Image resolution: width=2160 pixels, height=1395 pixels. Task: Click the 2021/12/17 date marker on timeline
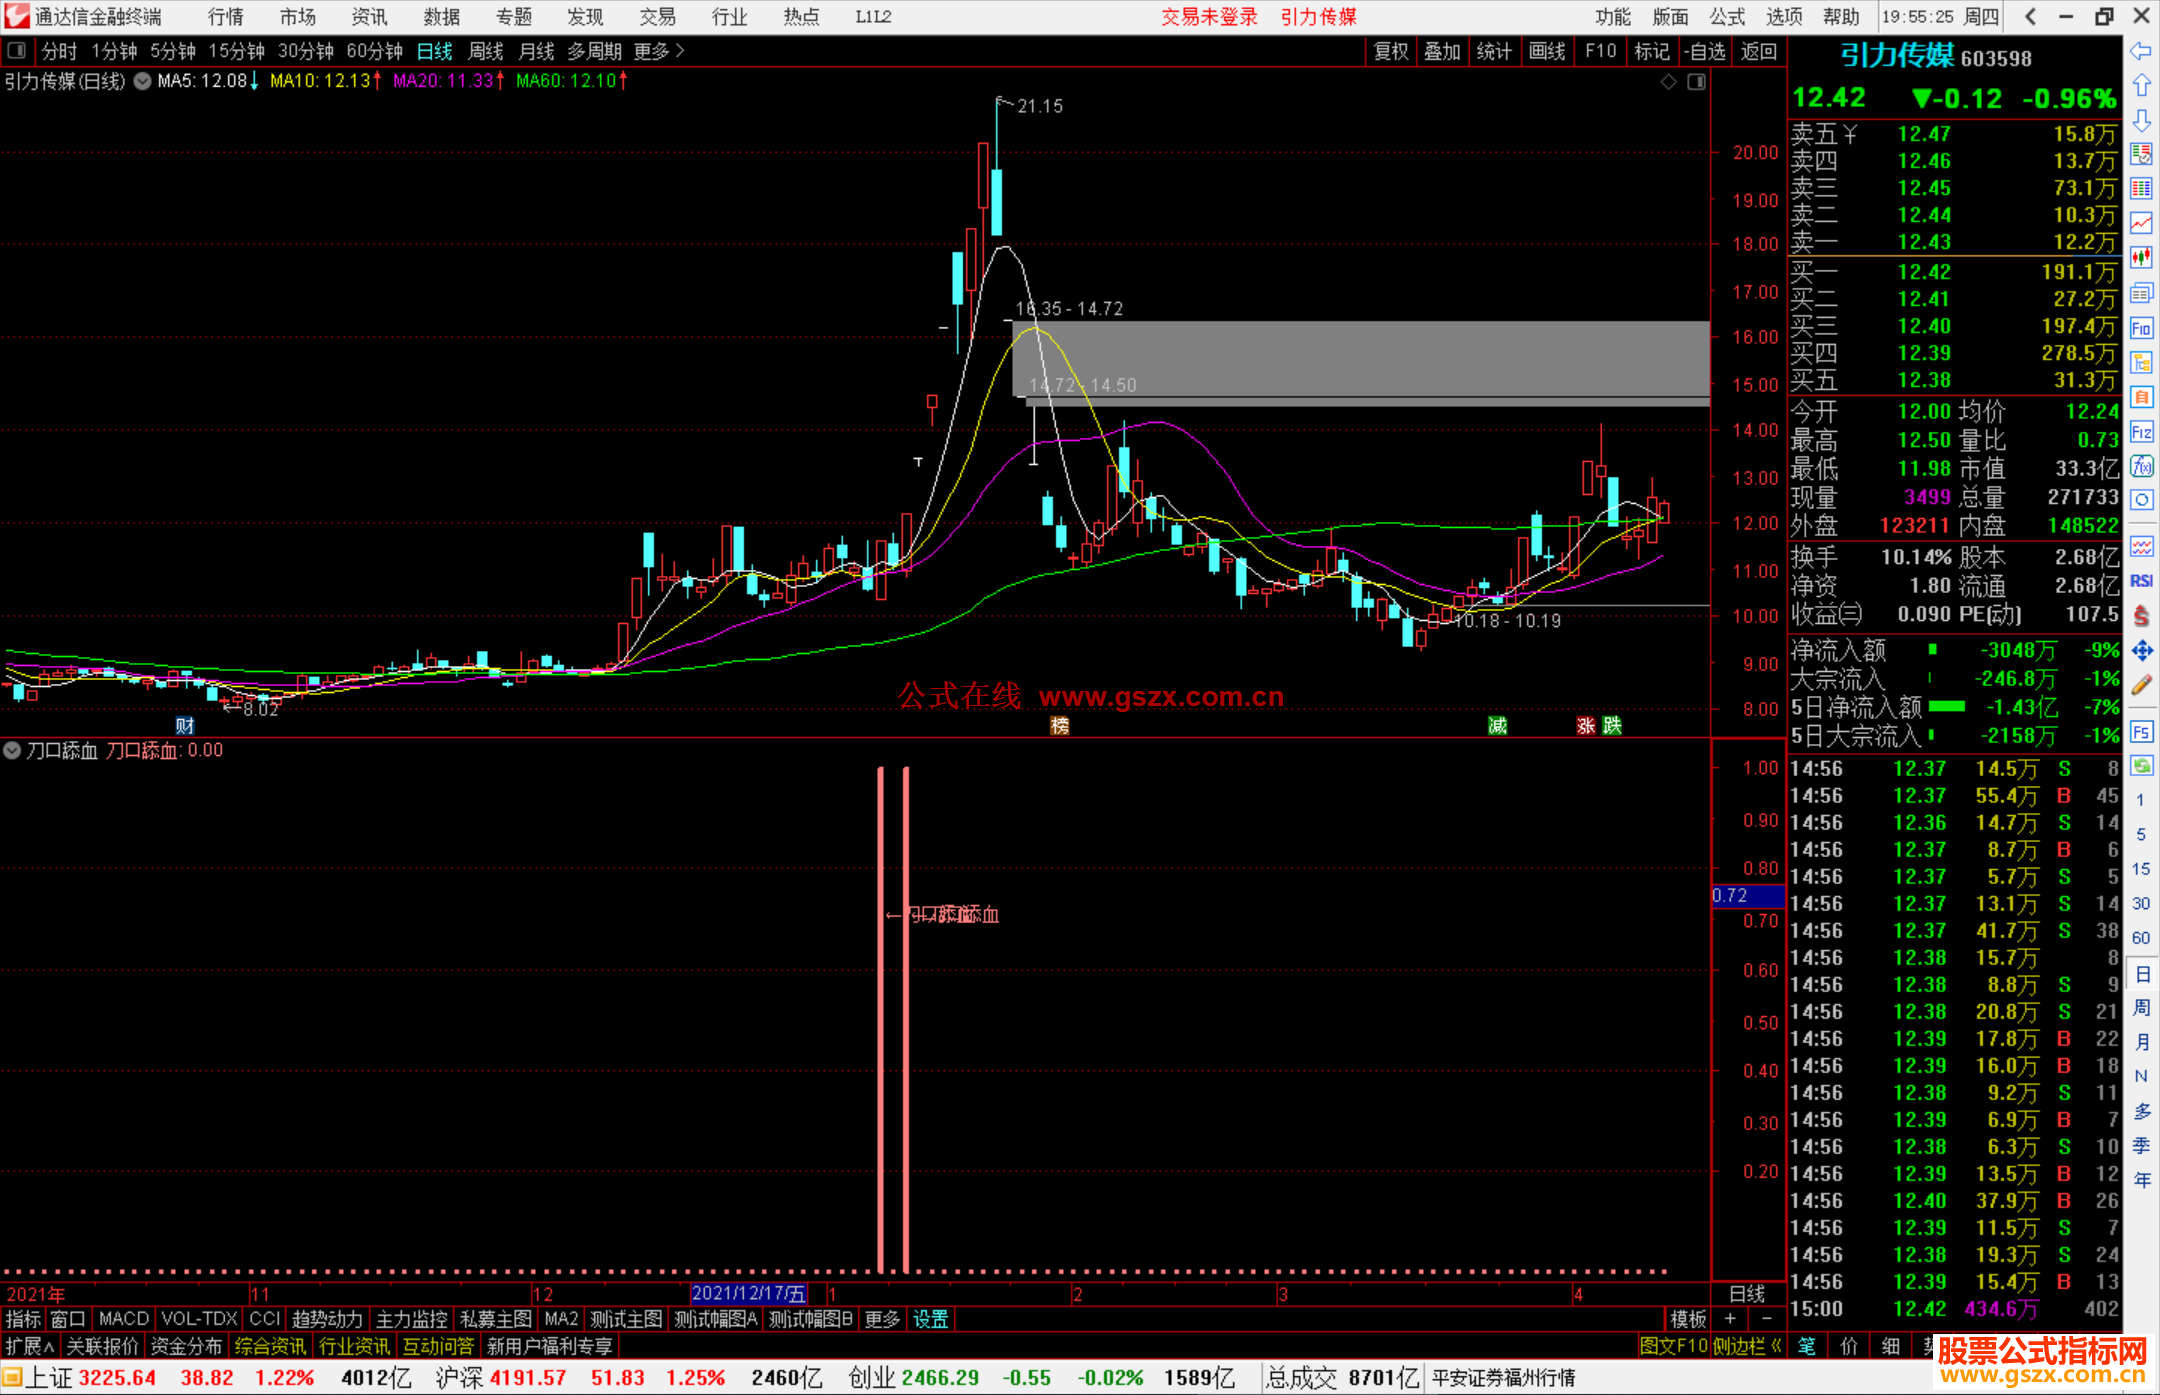[748, 1294]
